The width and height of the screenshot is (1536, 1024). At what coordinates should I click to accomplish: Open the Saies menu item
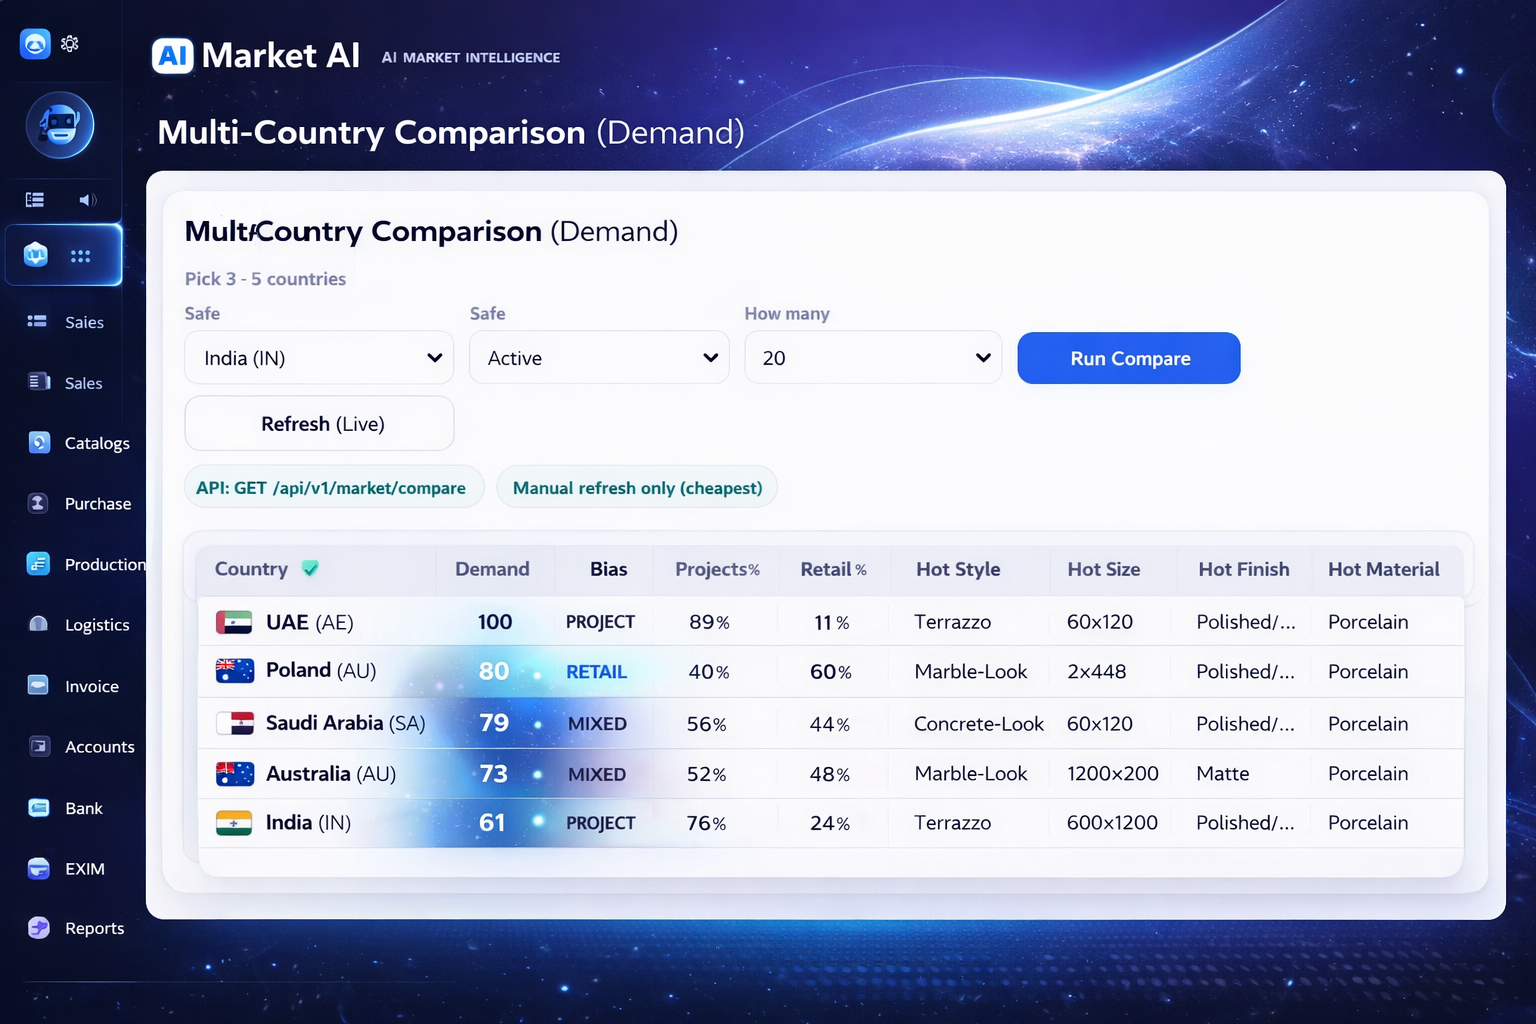[84, 322]
